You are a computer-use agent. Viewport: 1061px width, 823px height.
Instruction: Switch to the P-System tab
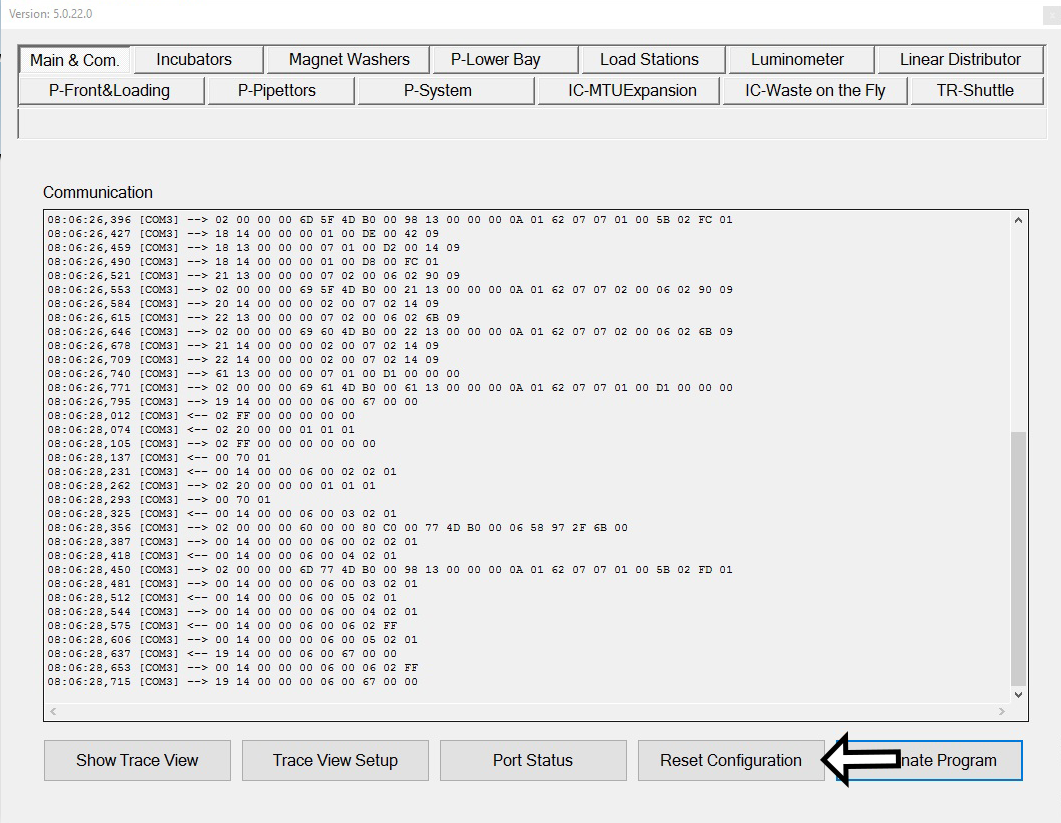438,91
